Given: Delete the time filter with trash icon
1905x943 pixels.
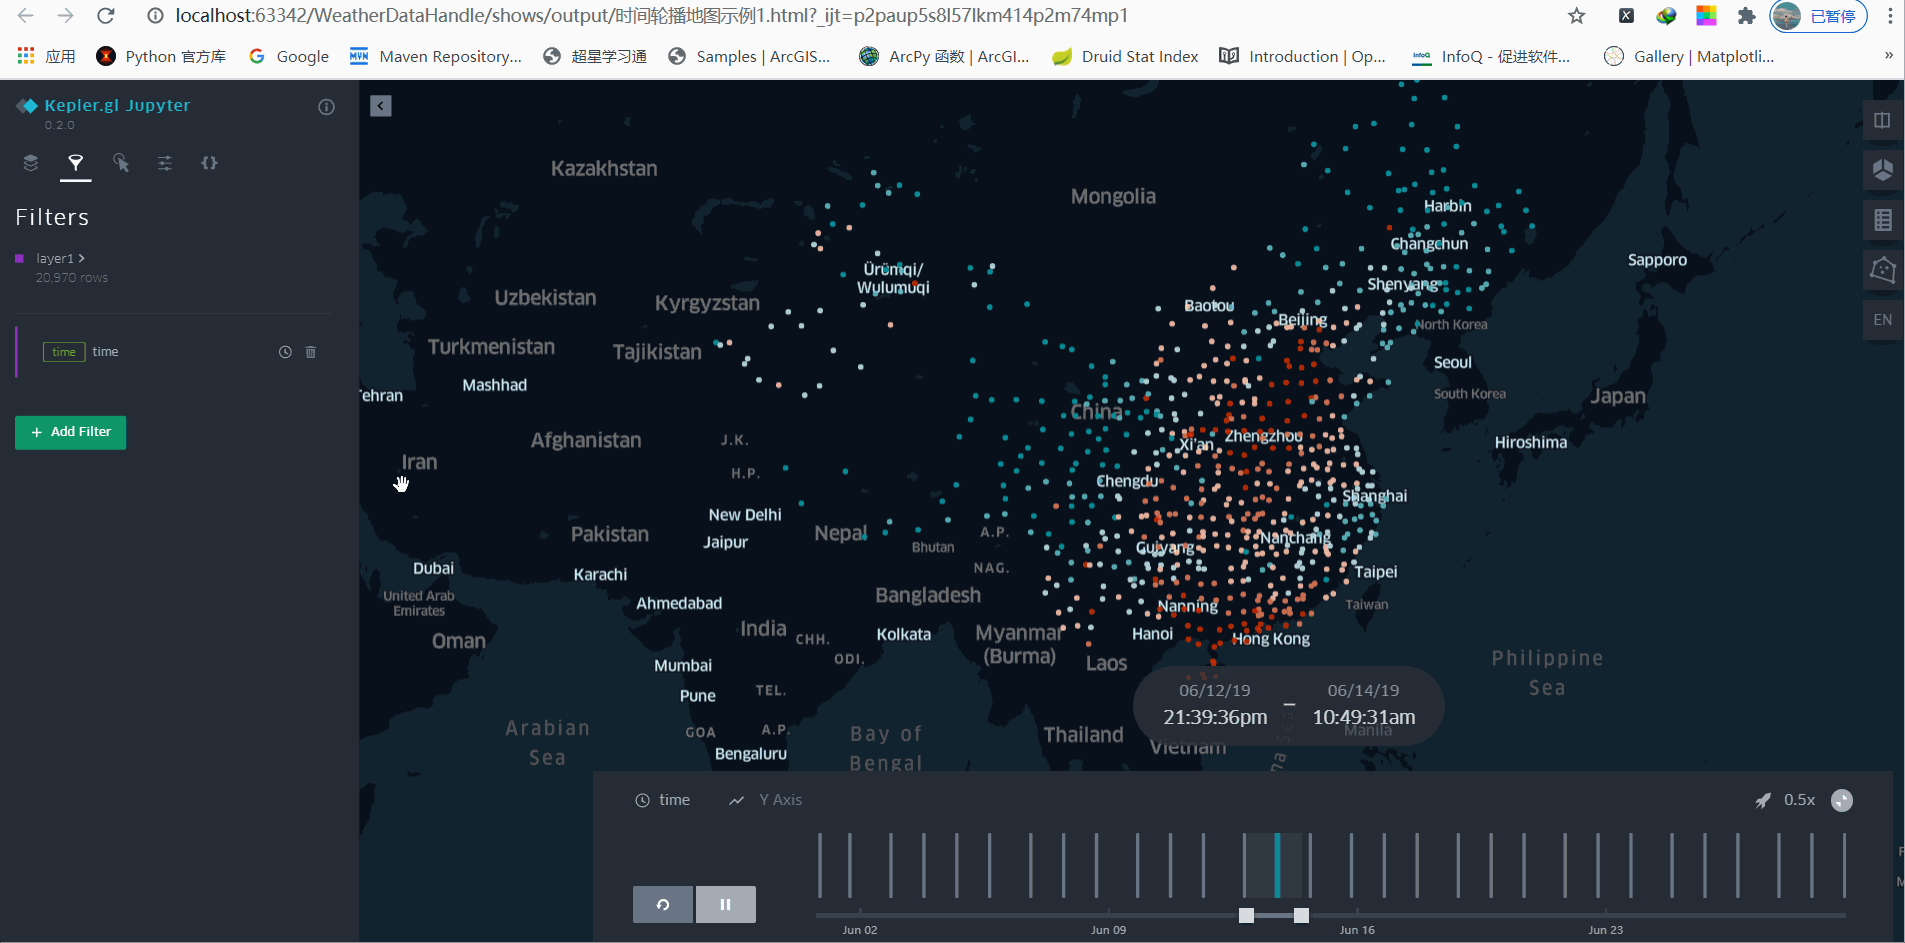Looking at the screenshot, I should point(311,352).
